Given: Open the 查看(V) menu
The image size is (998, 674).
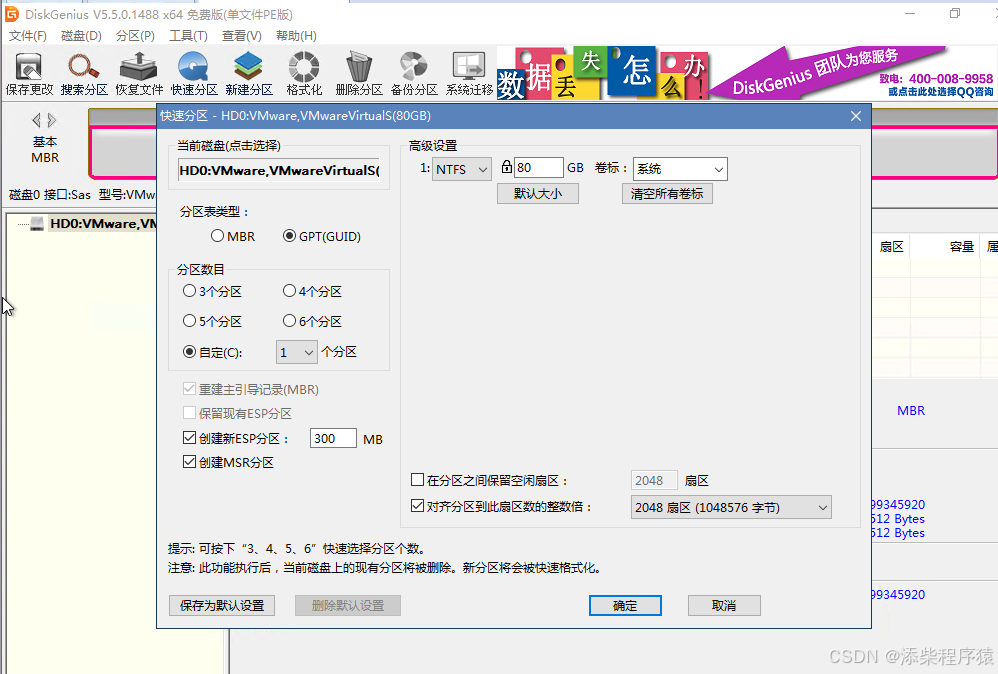Looking at the screenshot, I should click(241, 36).
